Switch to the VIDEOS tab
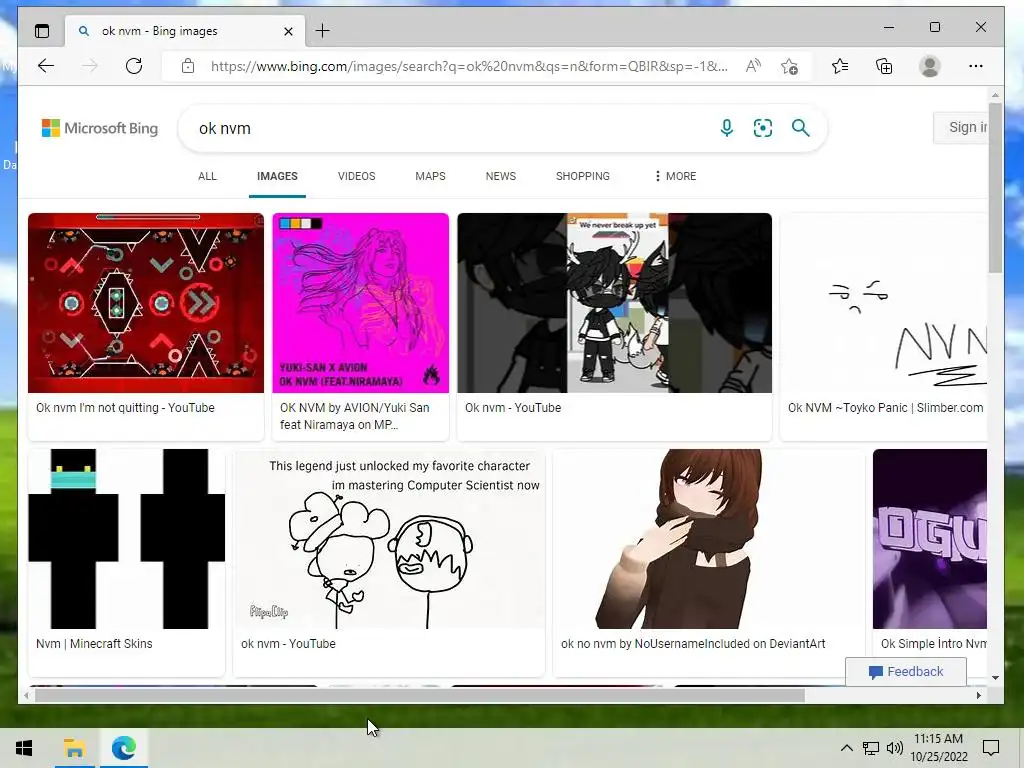Screen dimensions: 1024x768 [x=357, y=176]
